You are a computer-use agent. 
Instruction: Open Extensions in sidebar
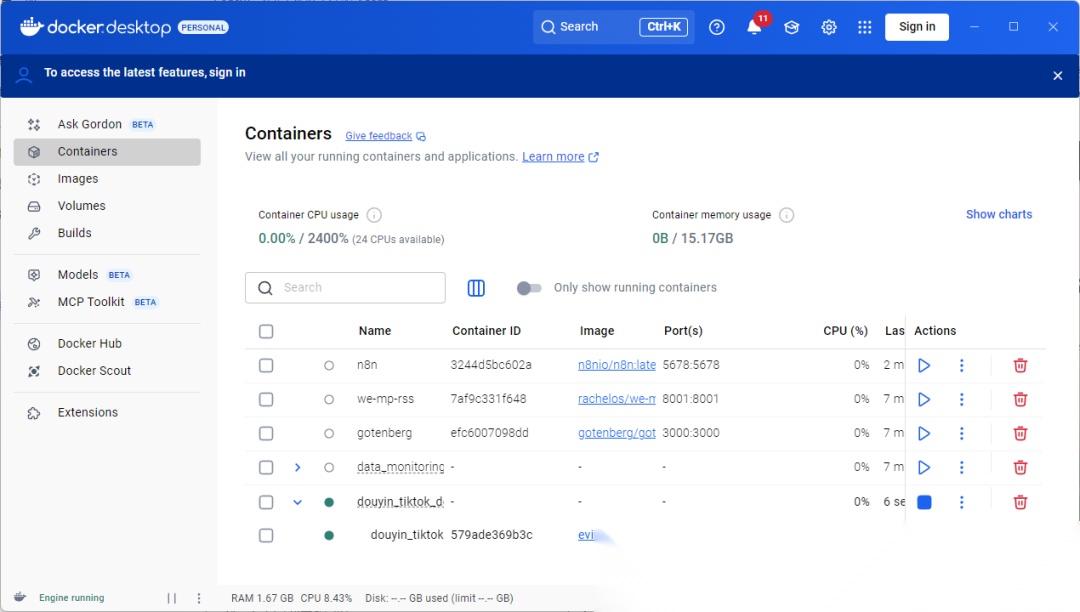[107, 412]
